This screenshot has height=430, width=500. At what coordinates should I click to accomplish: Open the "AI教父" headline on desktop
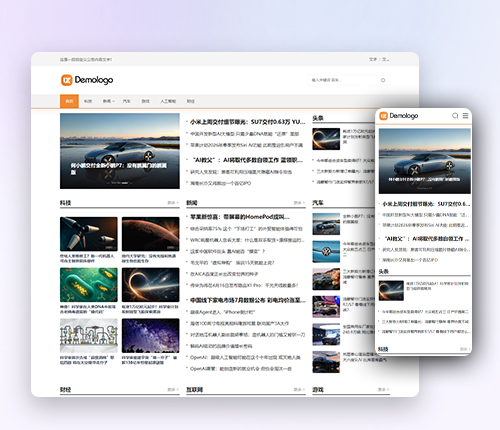[248, 160]
